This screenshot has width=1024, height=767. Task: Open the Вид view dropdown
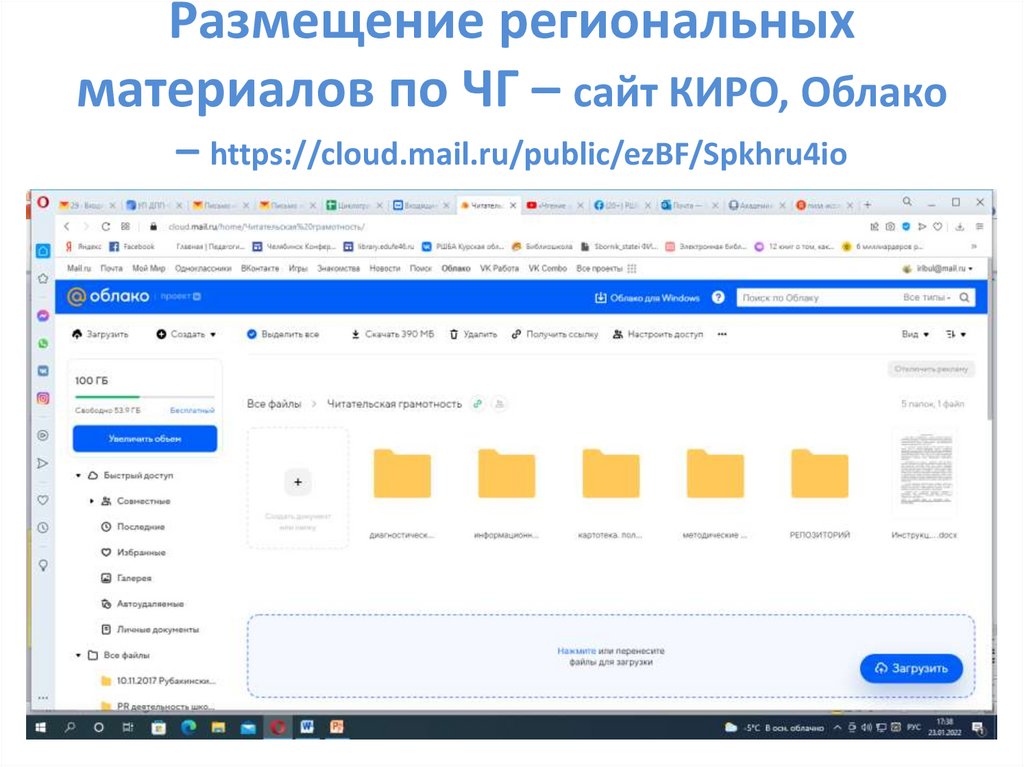[914, 335]
